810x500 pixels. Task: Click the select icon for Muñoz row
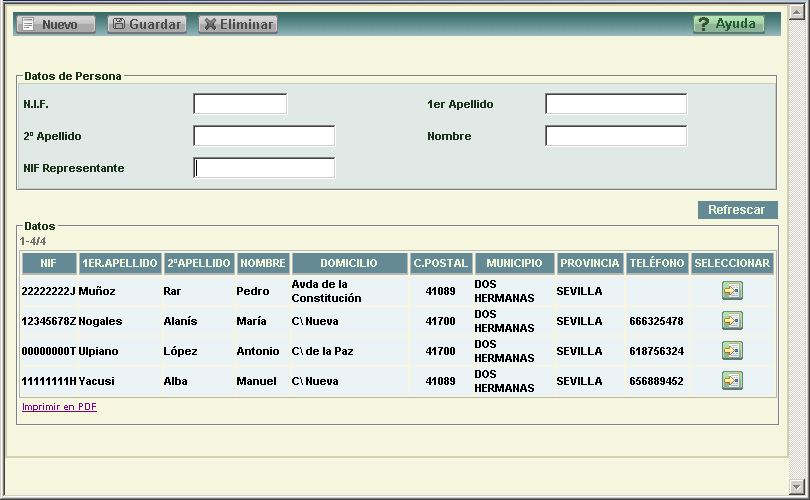pos(732,291)
